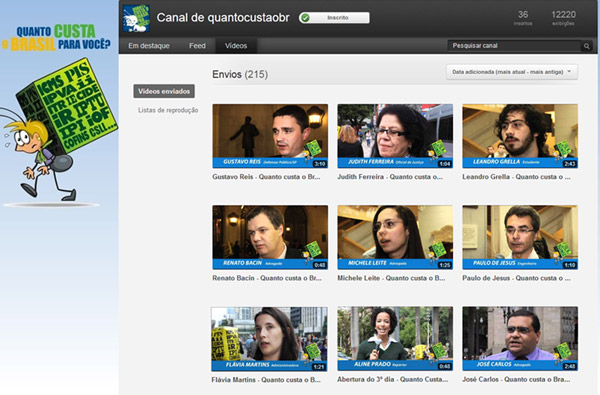Switch to the Em destaque tab
The image size is (600, 395).
point(149,46)
